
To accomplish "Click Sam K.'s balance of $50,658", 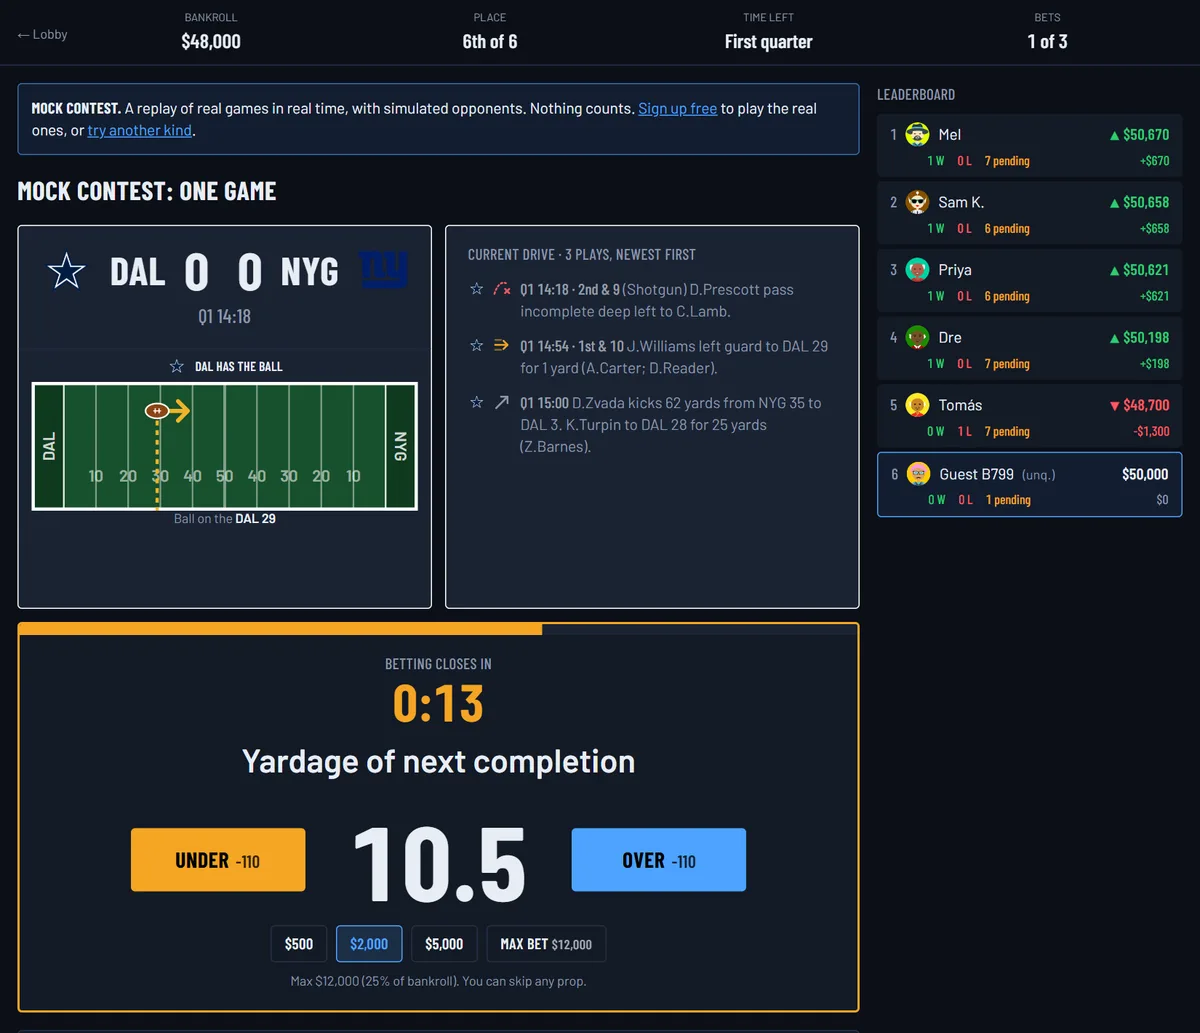I will click(x=1146, y=202).
